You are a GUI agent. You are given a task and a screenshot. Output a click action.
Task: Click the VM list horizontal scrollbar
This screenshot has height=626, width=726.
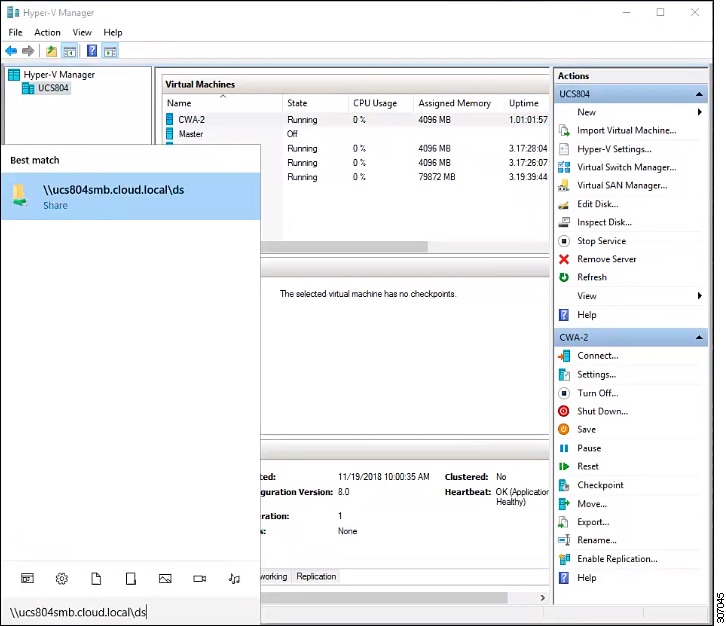pyautogui.click(x=344, y=247)
